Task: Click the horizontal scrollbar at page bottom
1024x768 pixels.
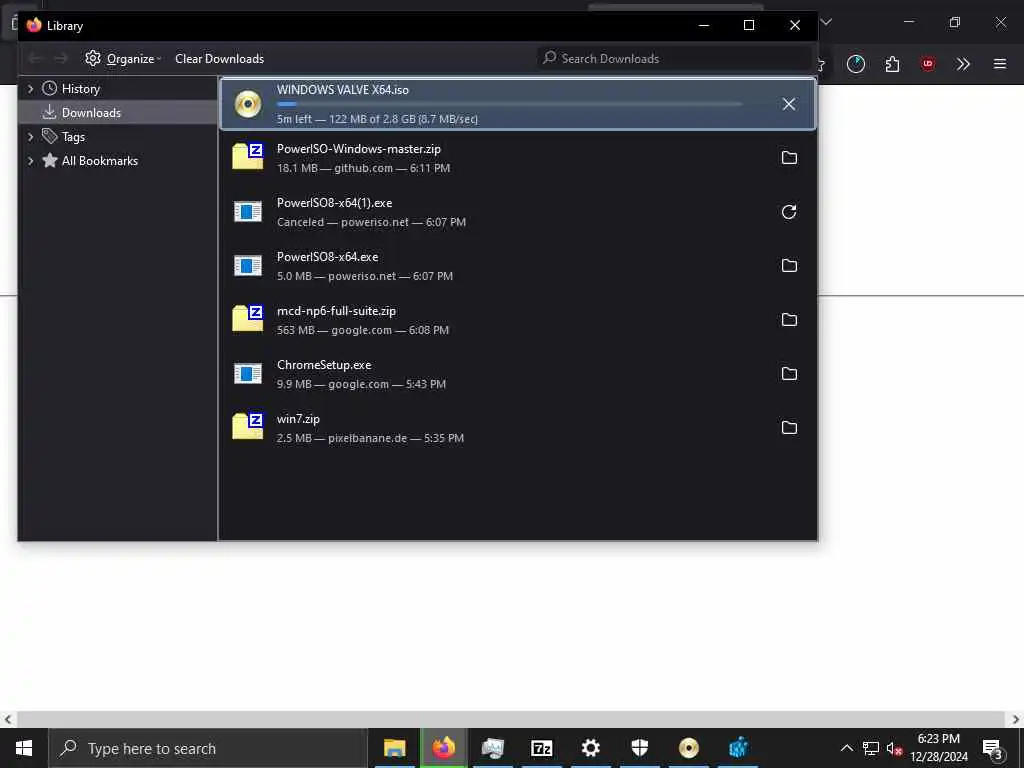Action: pyautogui.click(x=511, y=720)
